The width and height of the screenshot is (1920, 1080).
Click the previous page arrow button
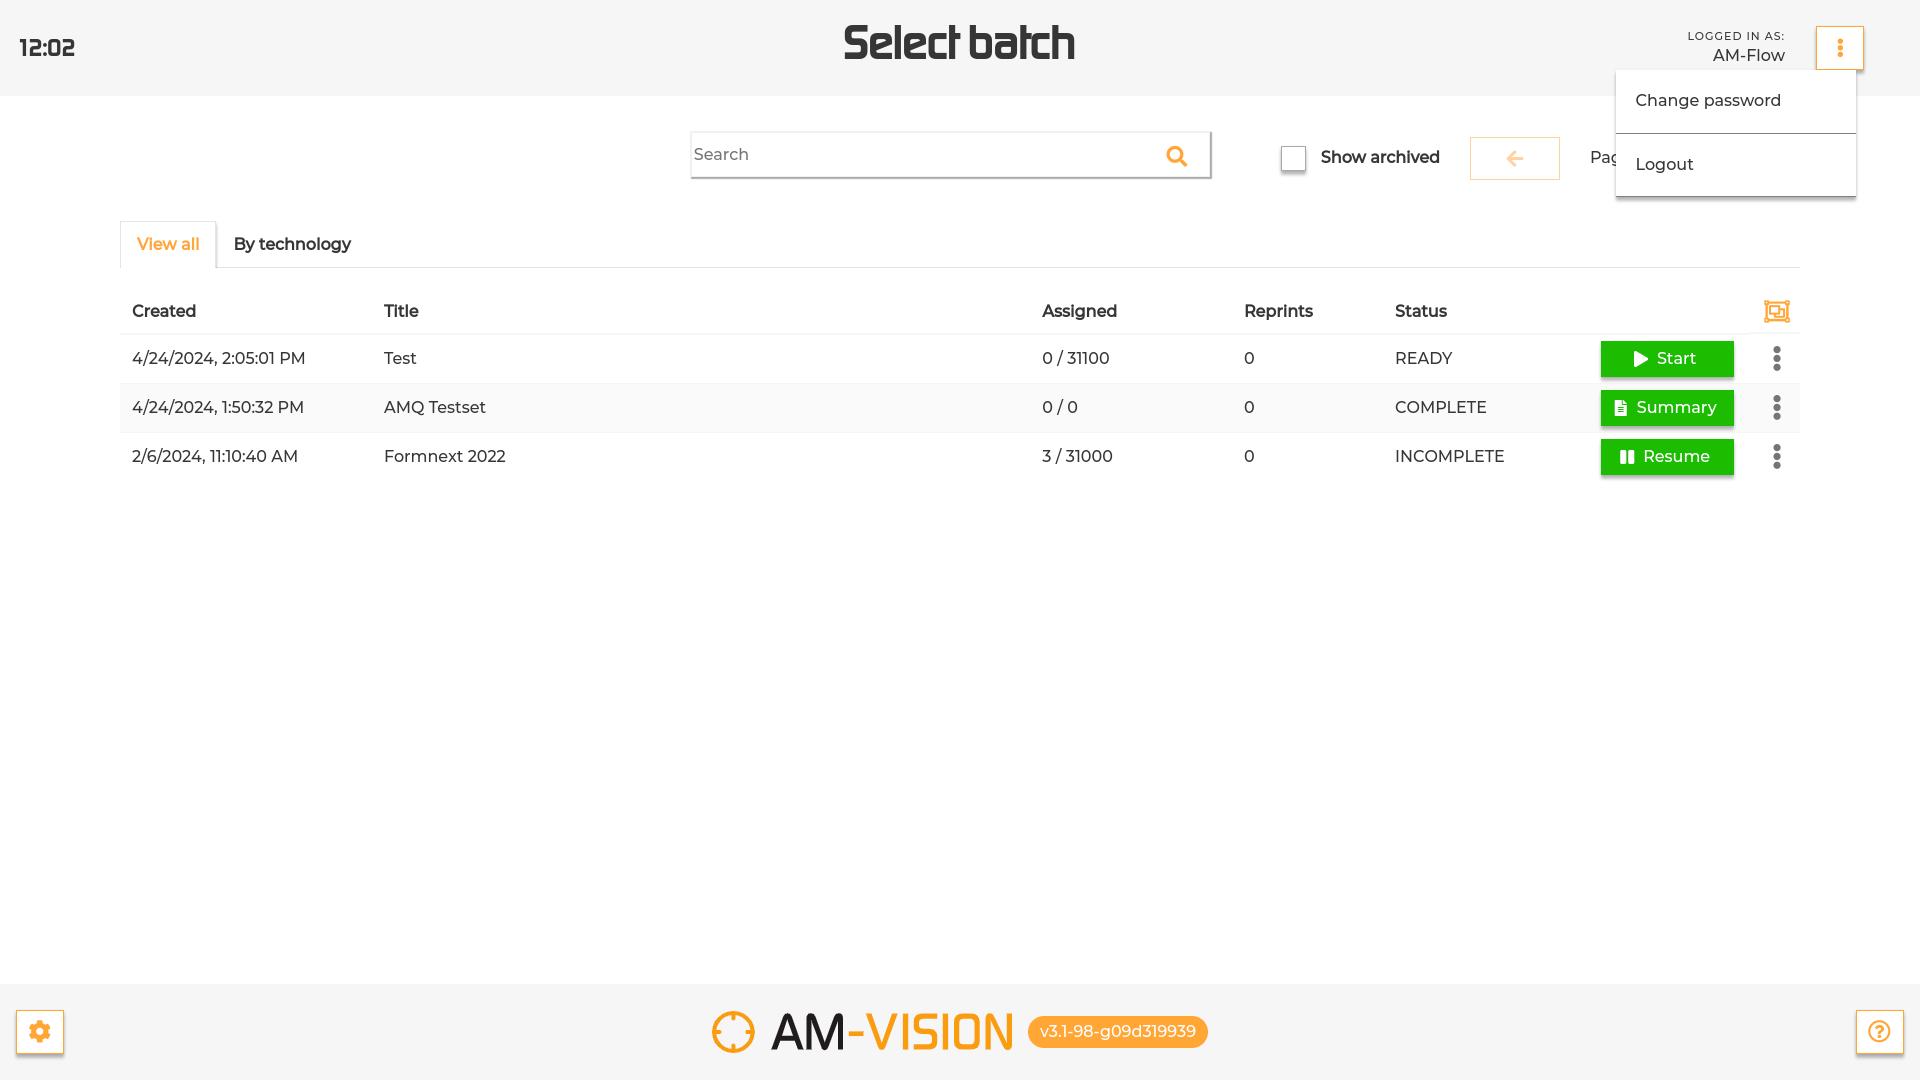(1514, 158)
